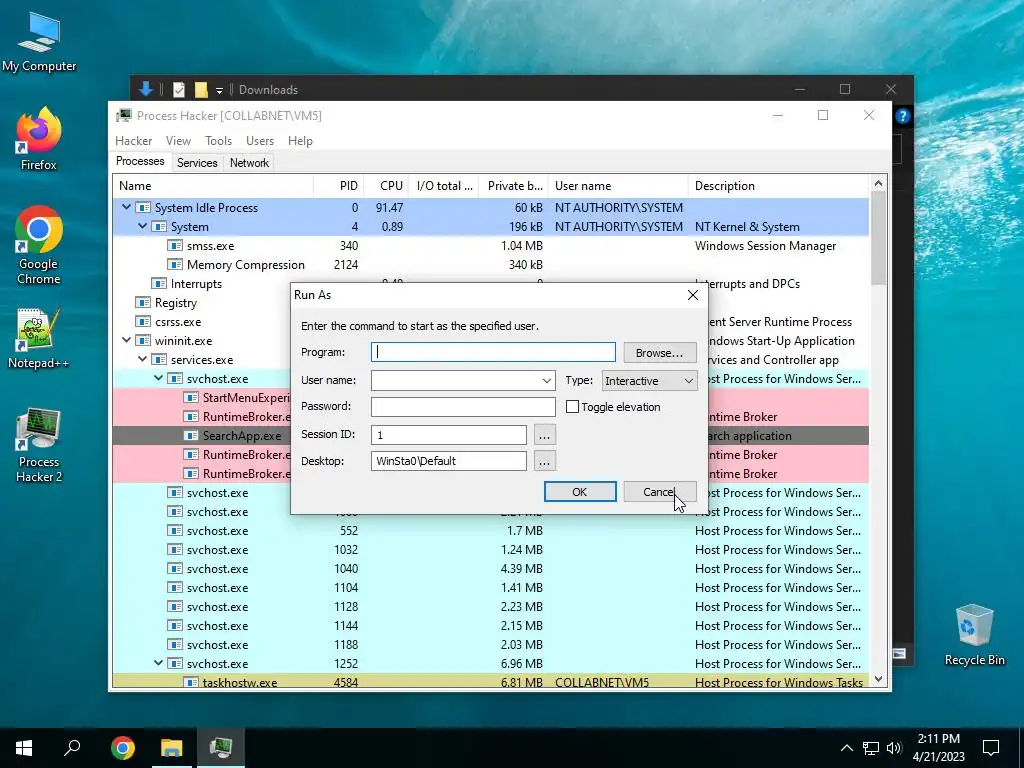Sort by the CPU column header
This screenshot has height=768, width=1024.
tap(386, 185)
